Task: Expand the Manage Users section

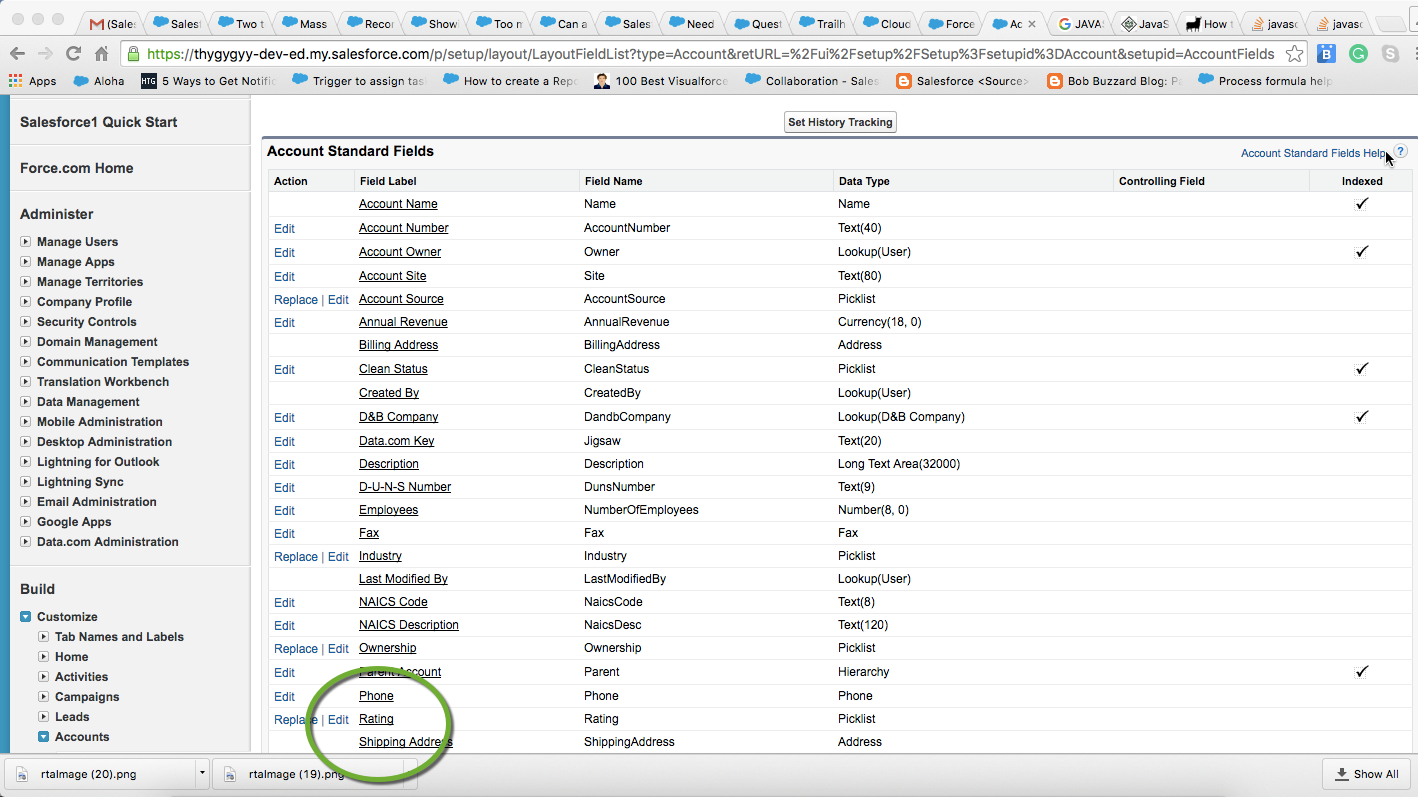Action: pos(26,242)
